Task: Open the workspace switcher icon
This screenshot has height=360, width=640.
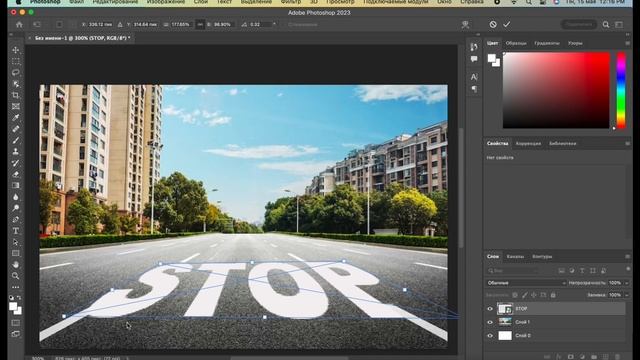Action: (619, 24)
